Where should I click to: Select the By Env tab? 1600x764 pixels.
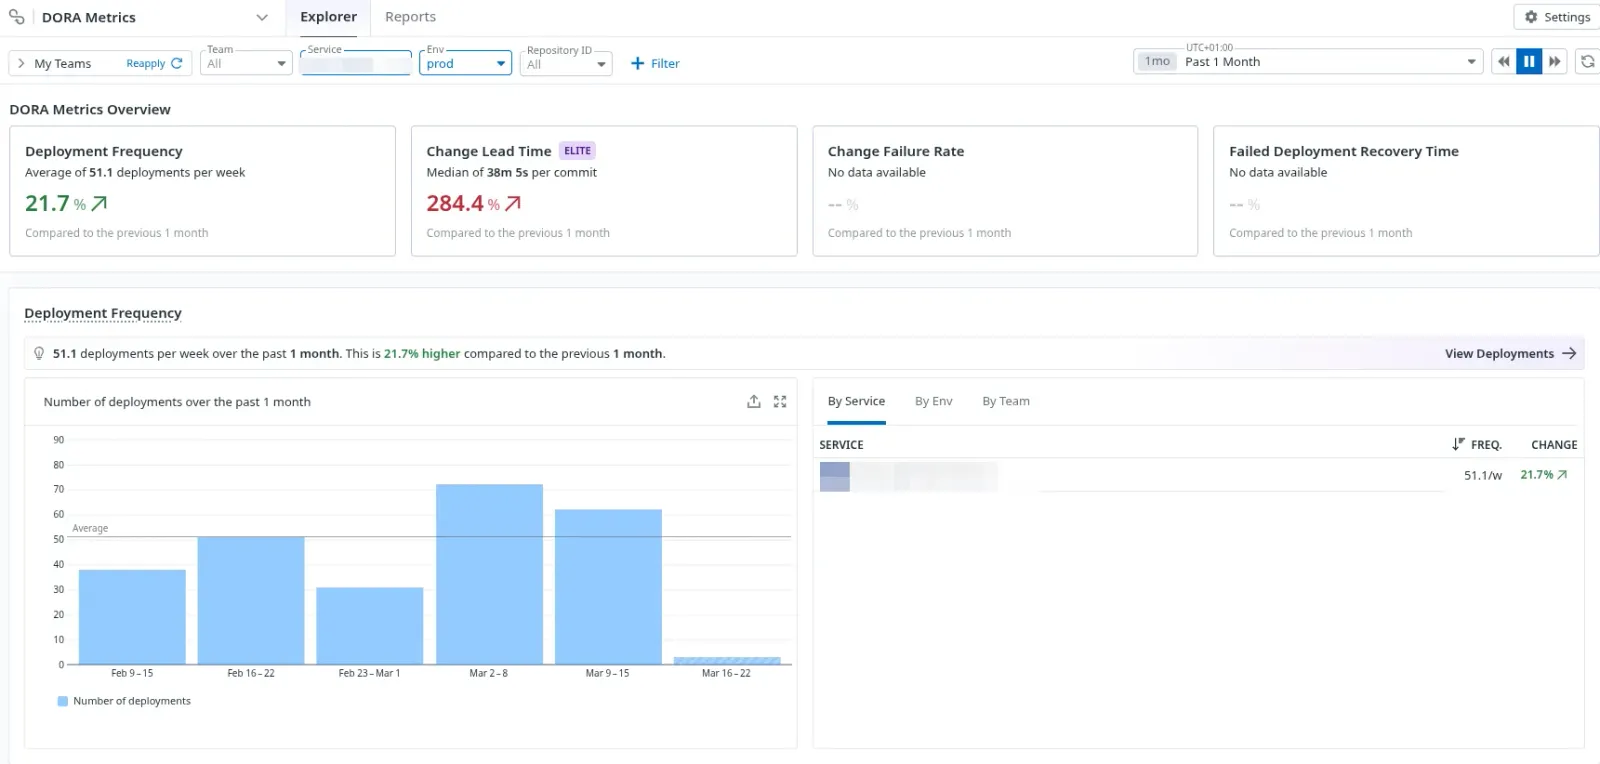click(934, 401)
